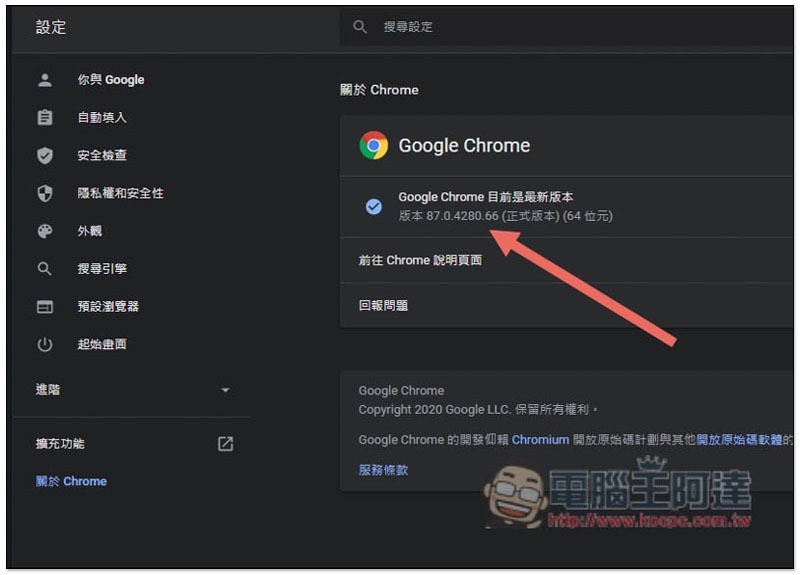
Task: Click the blue update checkmark icon
Action: [373, 206]
